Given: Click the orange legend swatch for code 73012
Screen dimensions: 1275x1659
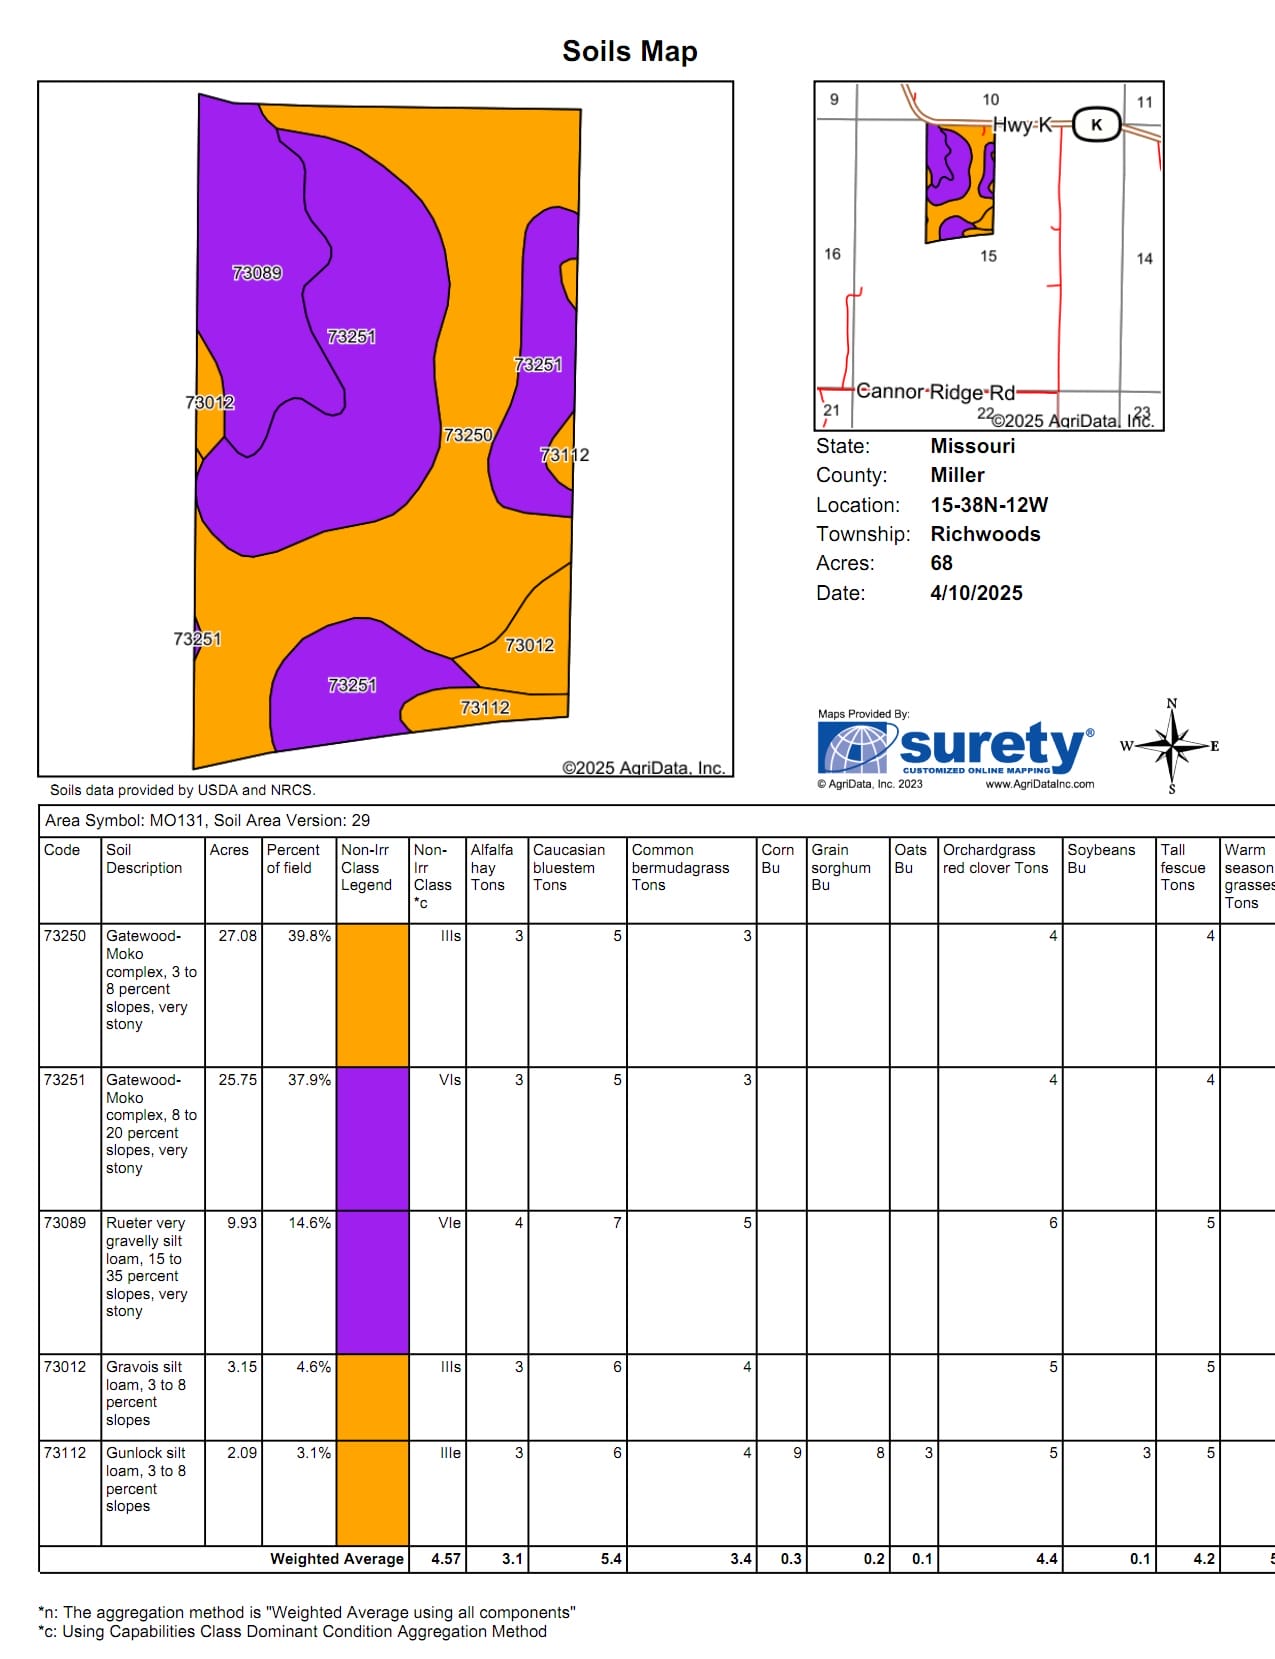Looking at the screenshot, I should [x=373, y=1398].
